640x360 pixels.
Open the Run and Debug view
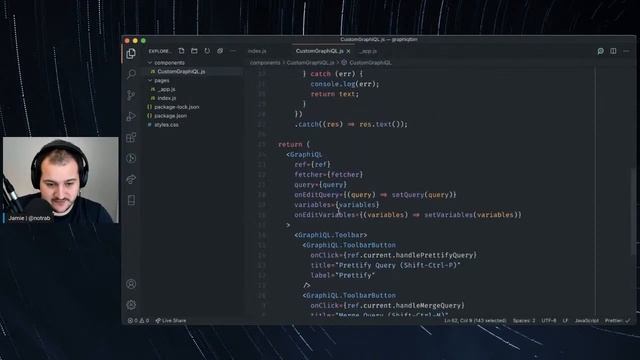tap(131, 116)
